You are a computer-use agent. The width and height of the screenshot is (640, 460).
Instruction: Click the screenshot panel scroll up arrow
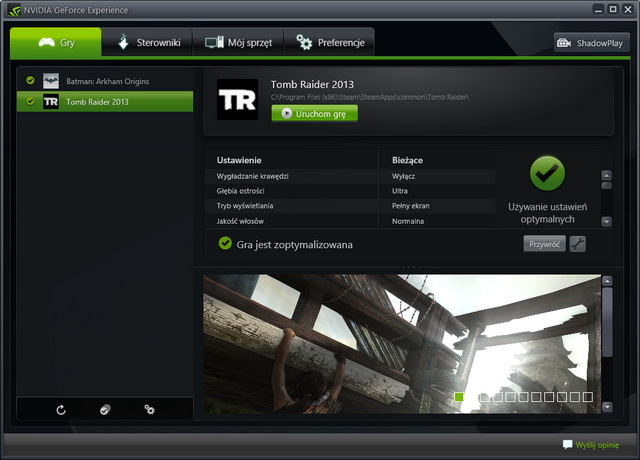point(607,281)
